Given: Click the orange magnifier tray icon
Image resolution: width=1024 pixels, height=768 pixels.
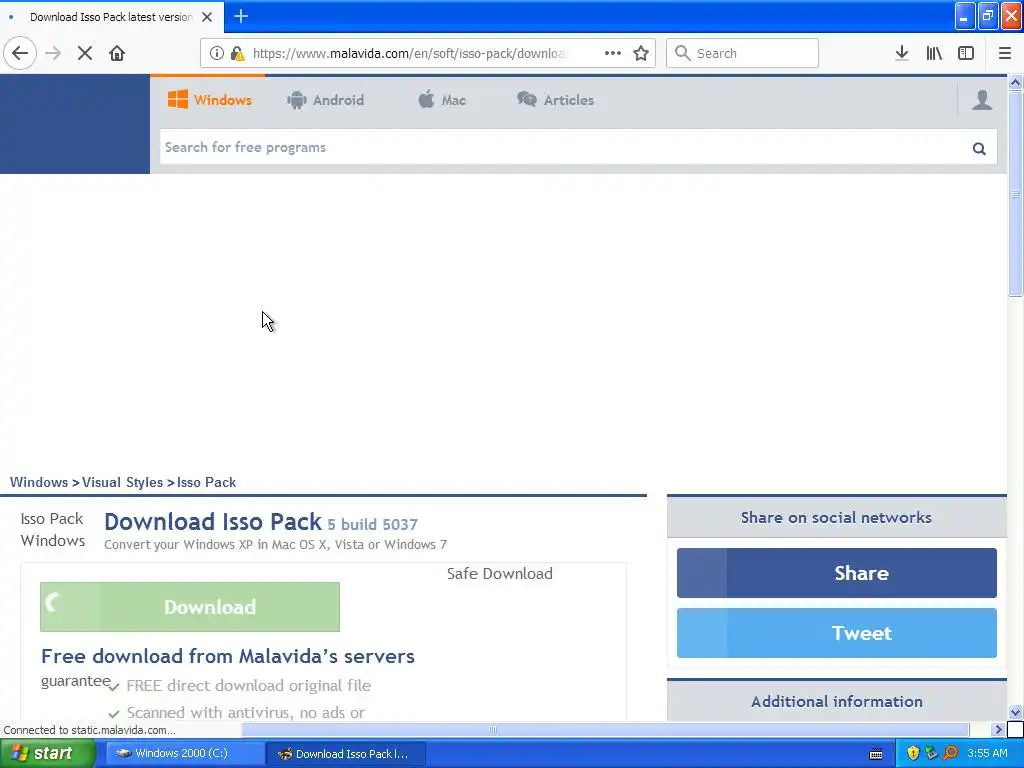Looking at the screenshot, I should coord(951,753).
